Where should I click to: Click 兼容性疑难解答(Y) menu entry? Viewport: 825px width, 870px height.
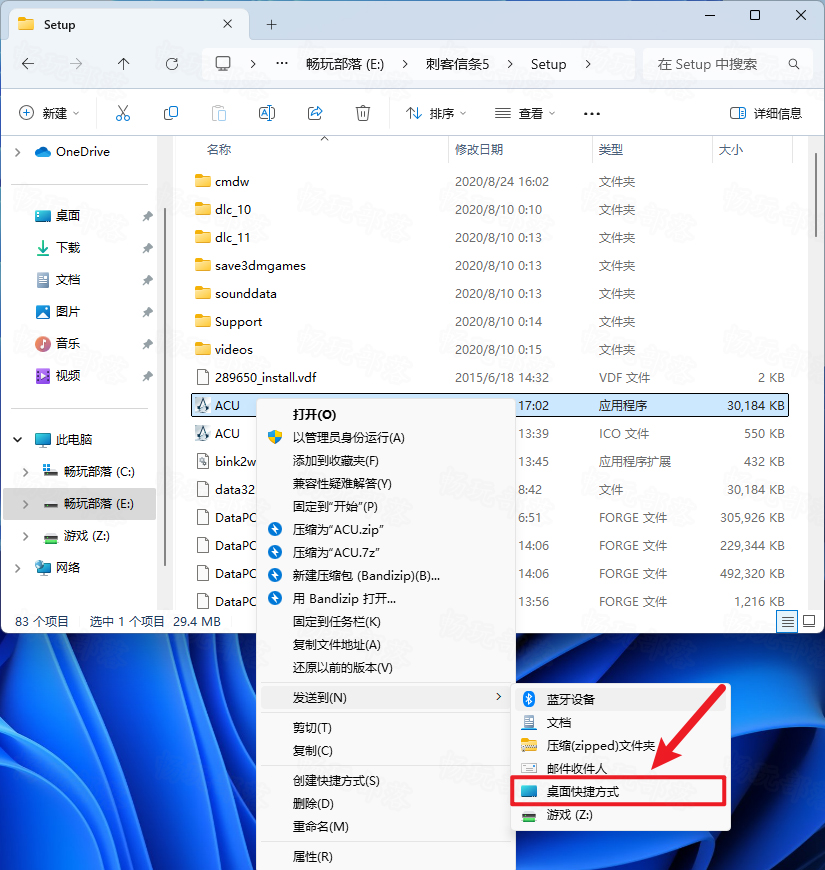pyautogui.click(x=386, y=484)
